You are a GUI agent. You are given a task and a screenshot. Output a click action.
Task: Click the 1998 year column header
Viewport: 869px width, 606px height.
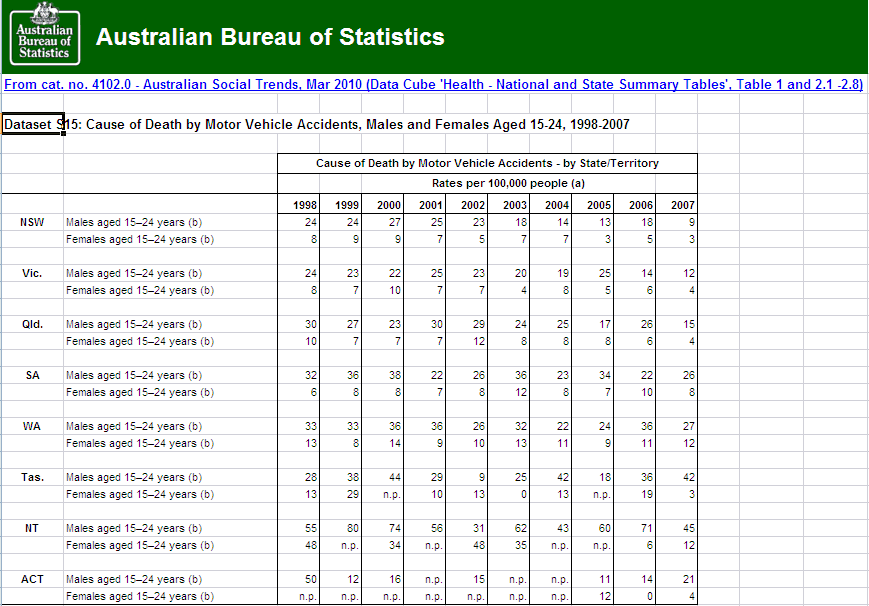coord(305,205)
